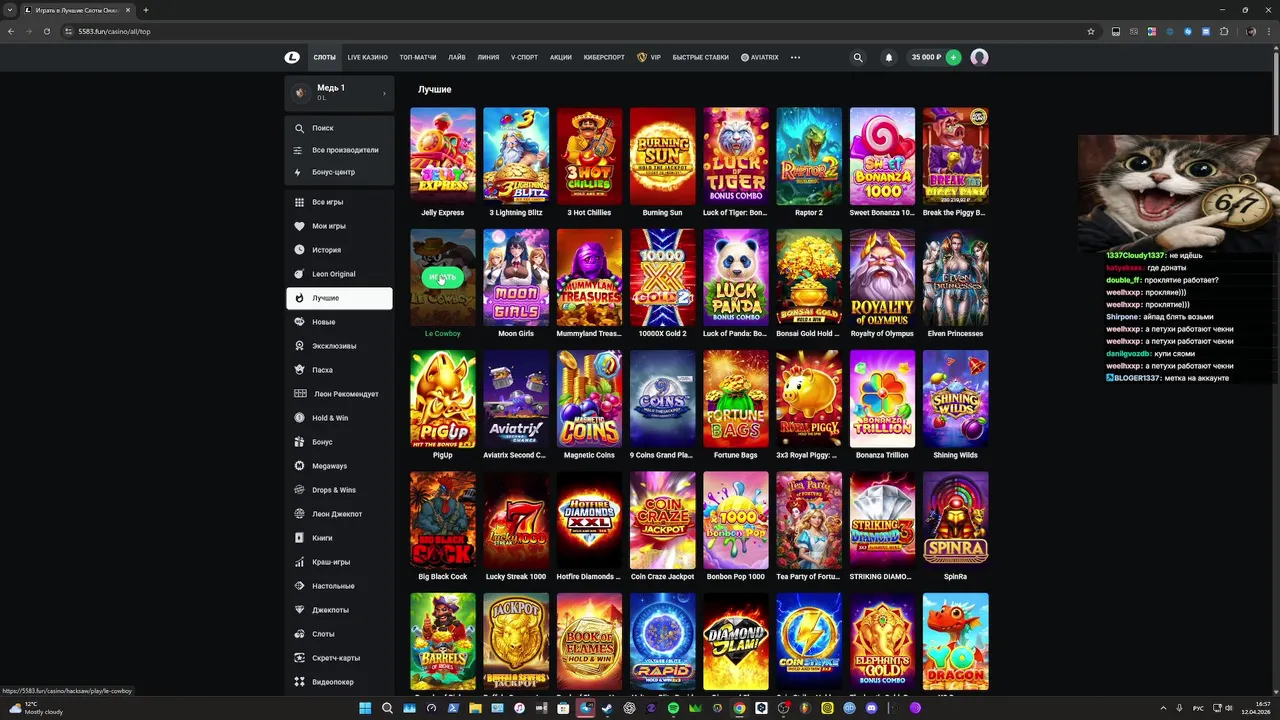Viewport: 1280px width, 720px height.
Task: Open Бонус gift category in sidebar
Action: coord(339,442)
